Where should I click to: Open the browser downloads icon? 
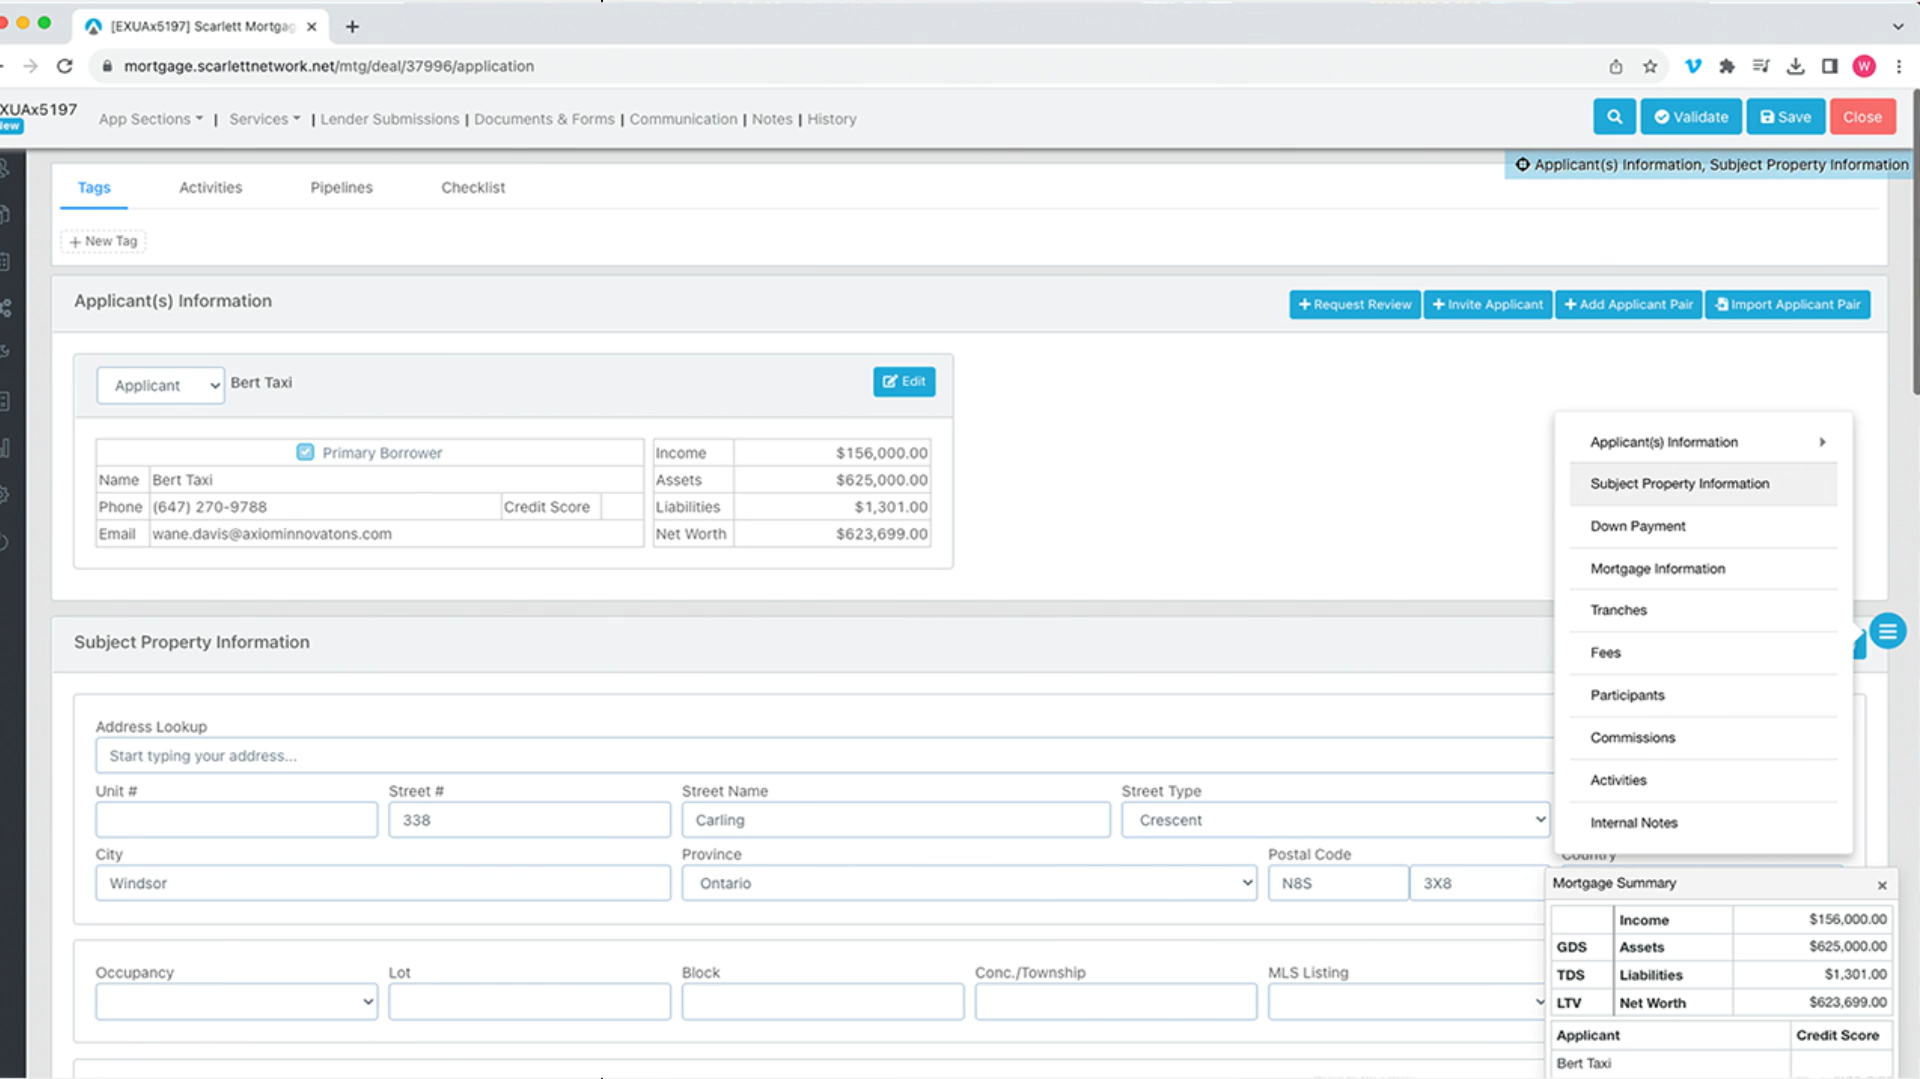[1795, 66]
